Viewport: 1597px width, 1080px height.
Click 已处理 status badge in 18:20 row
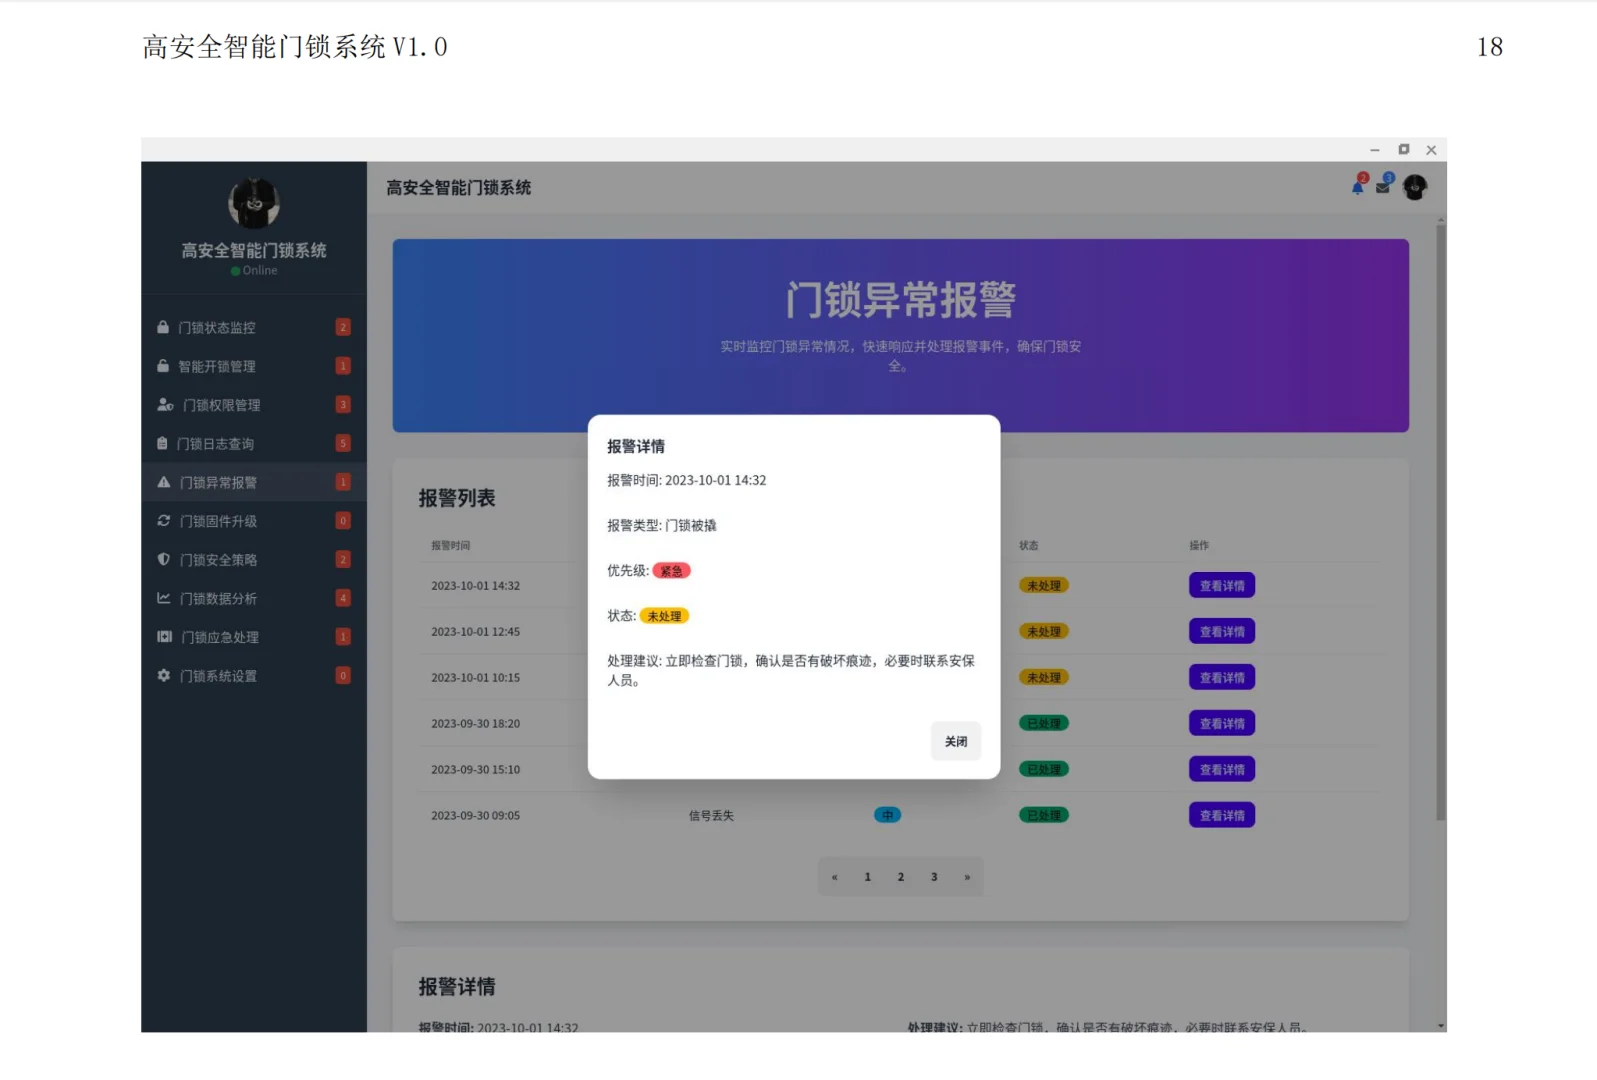[1044, 724]
